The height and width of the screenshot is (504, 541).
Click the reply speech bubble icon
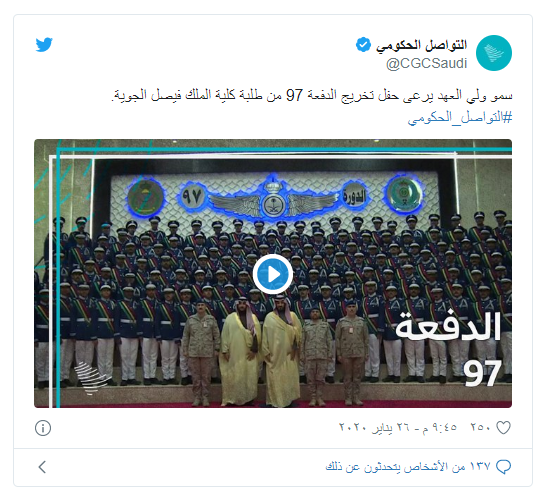(503, 467)
